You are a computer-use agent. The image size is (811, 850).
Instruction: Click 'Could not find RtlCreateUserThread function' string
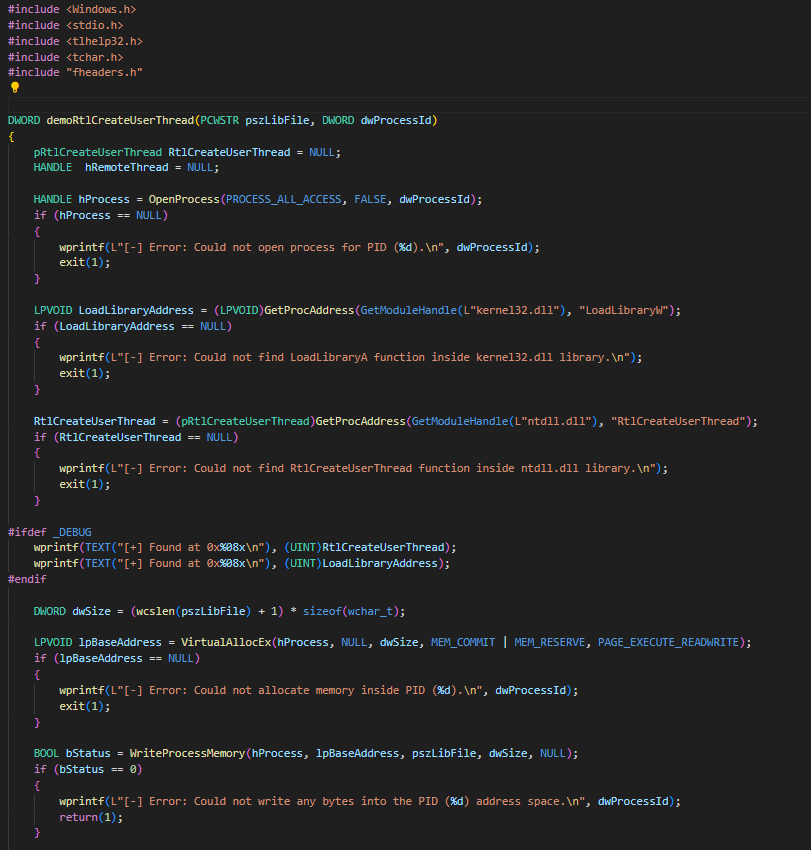(332, 468)
